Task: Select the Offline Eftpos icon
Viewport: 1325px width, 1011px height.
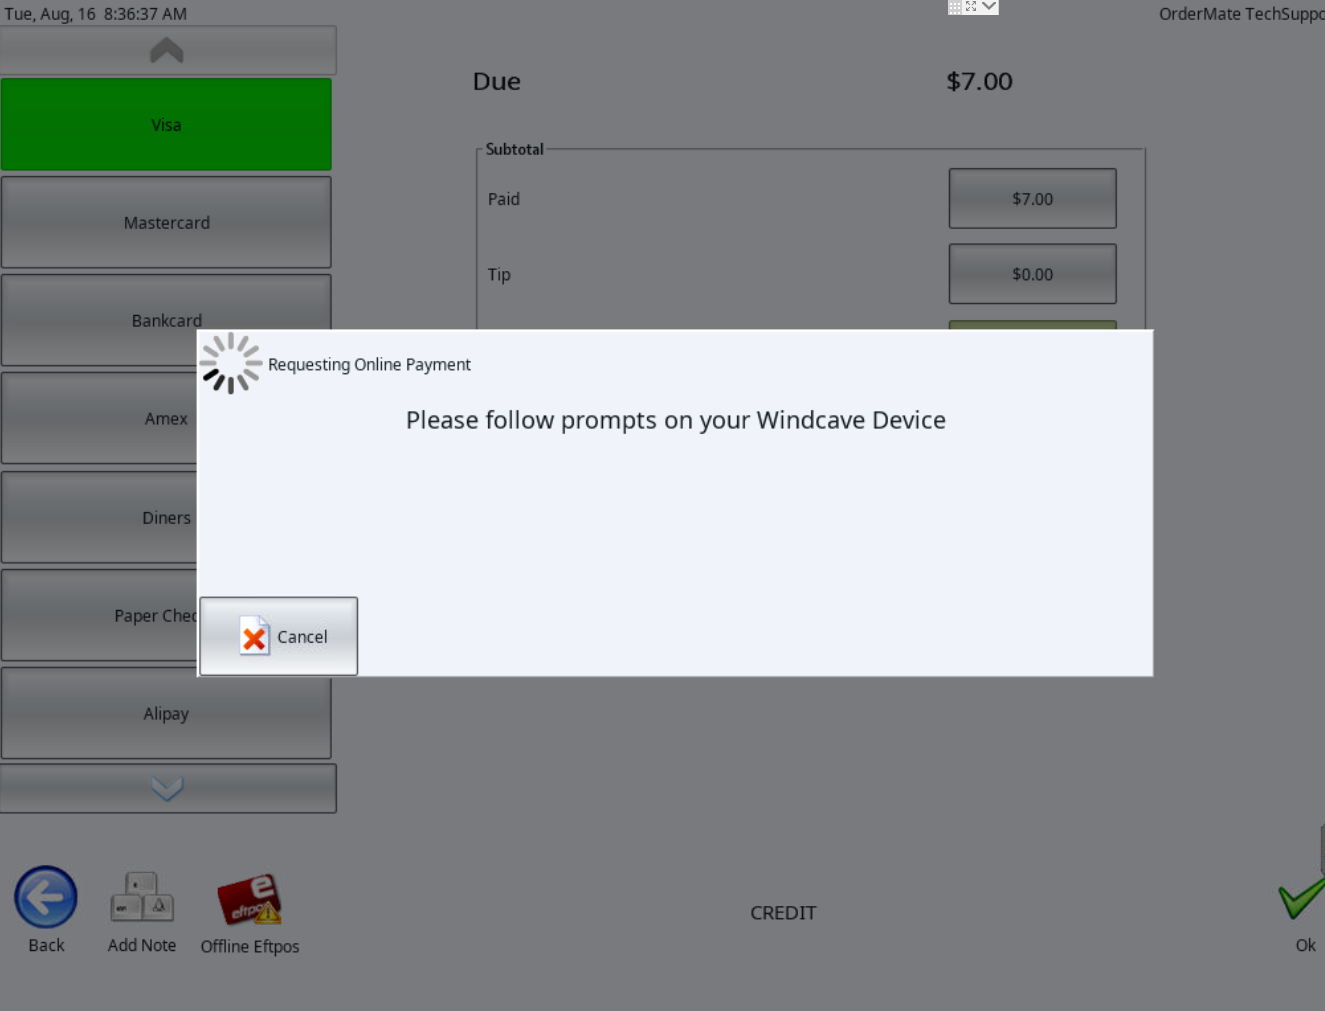Action: (250, 899)
